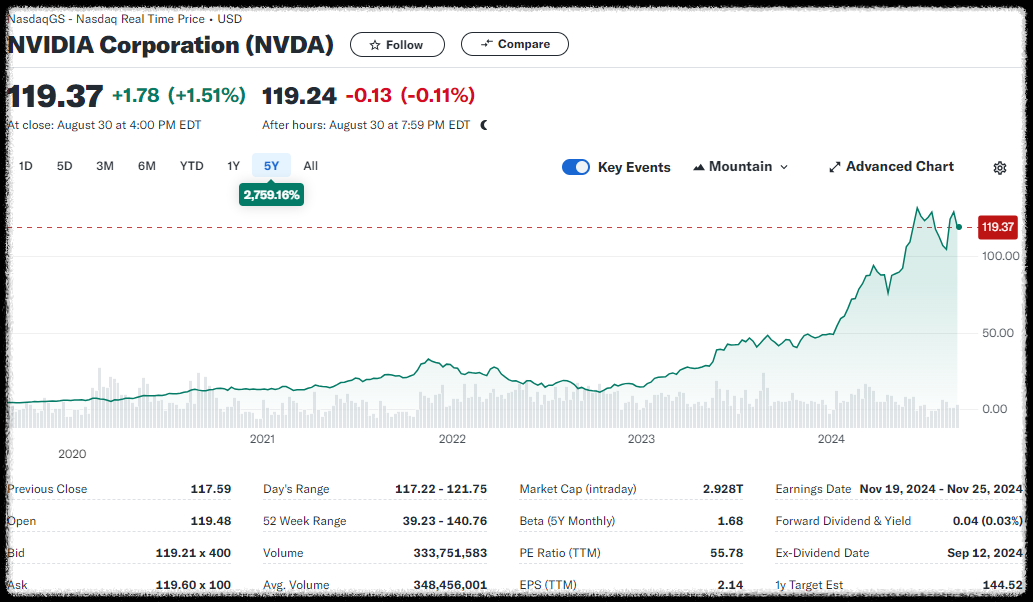
Task: Click the +1.78 (+1.51%) change text
Action: tap(179, 96)
